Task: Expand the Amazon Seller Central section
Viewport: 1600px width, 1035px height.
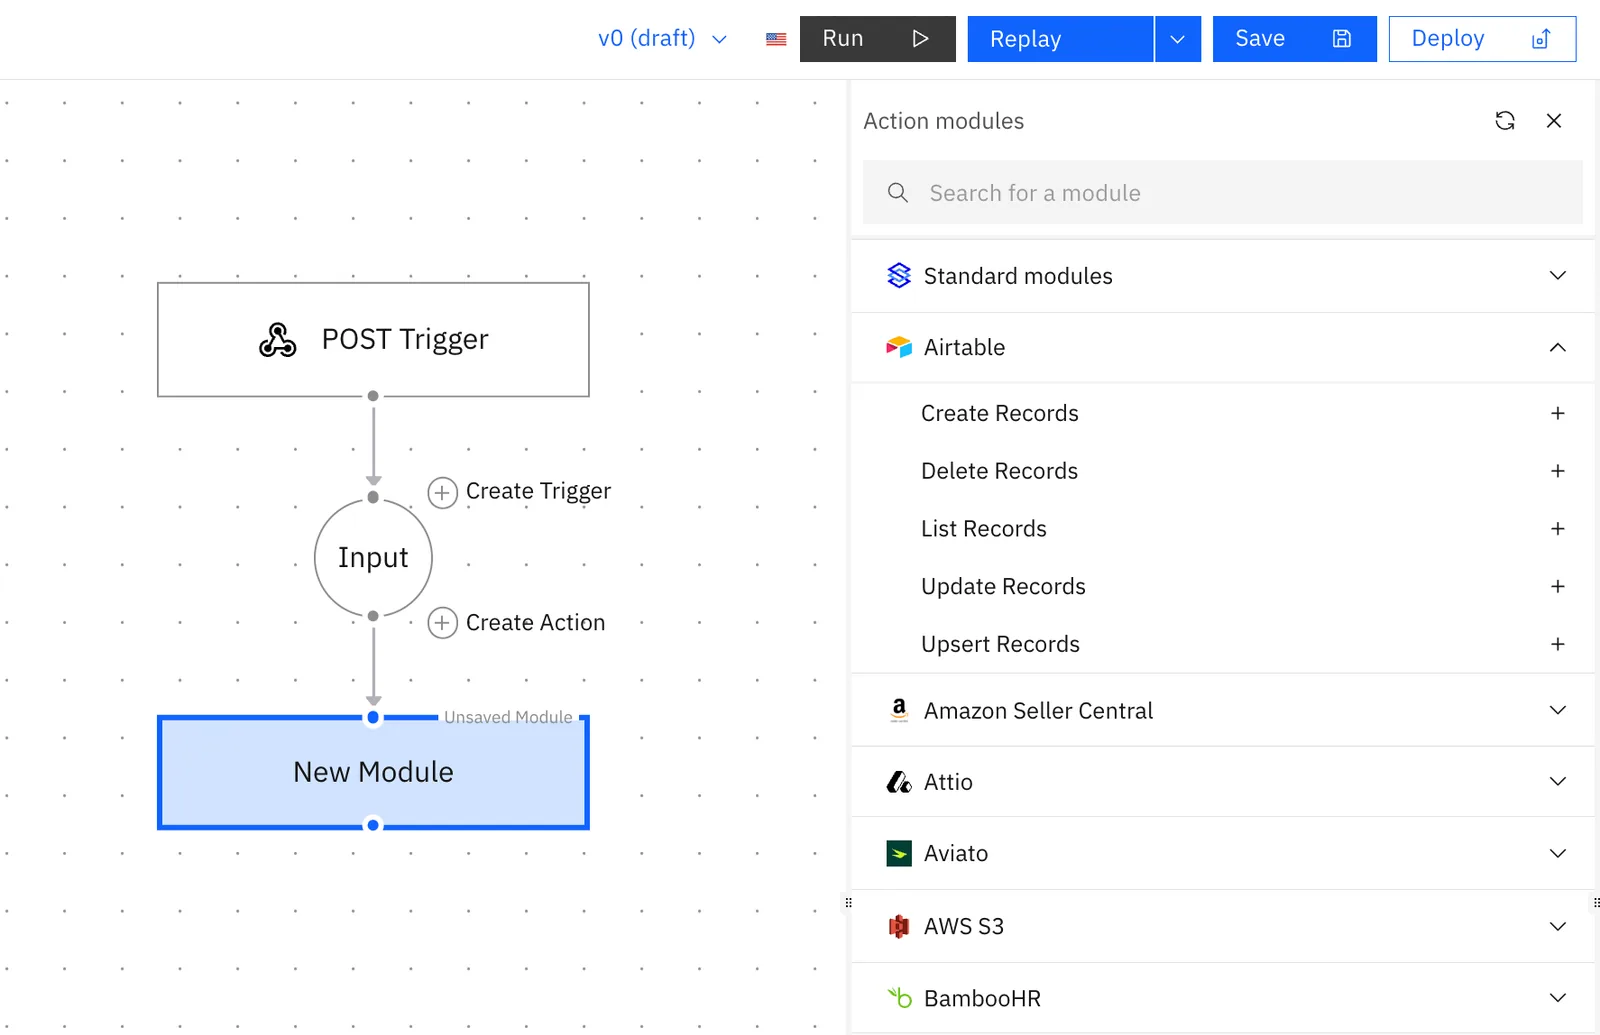Action: pyautogui.click(x=1222, y=710)
